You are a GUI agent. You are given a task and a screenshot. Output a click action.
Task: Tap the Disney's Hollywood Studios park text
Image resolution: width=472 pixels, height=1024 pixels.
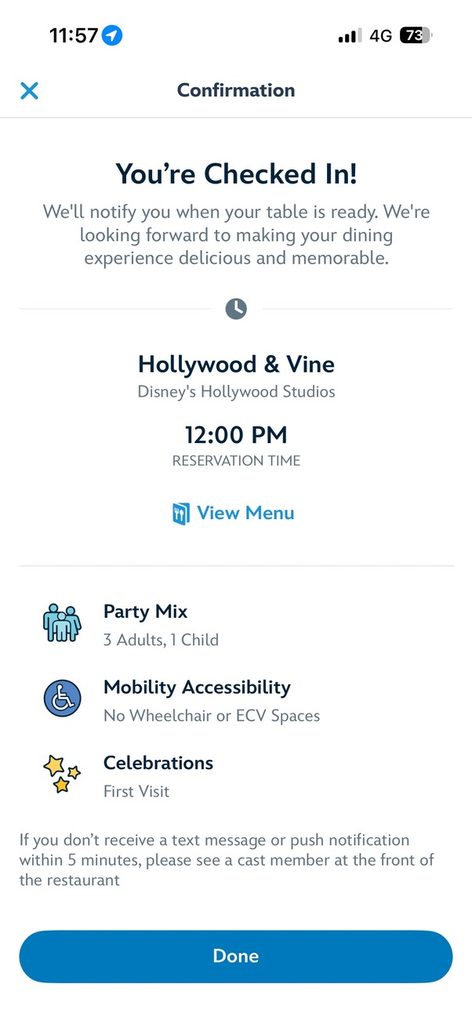tap(236, 392)
